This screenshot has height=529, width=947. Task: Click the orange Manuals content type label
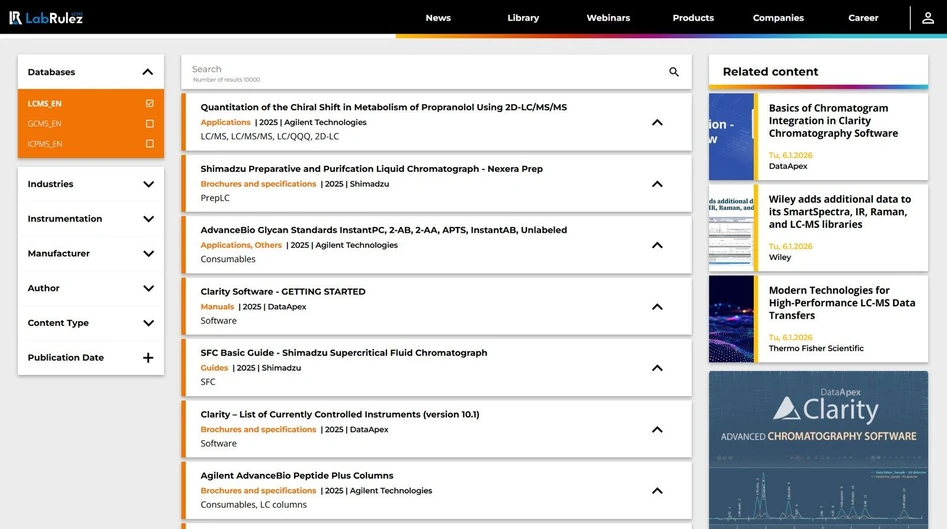(x=217, y=307)
